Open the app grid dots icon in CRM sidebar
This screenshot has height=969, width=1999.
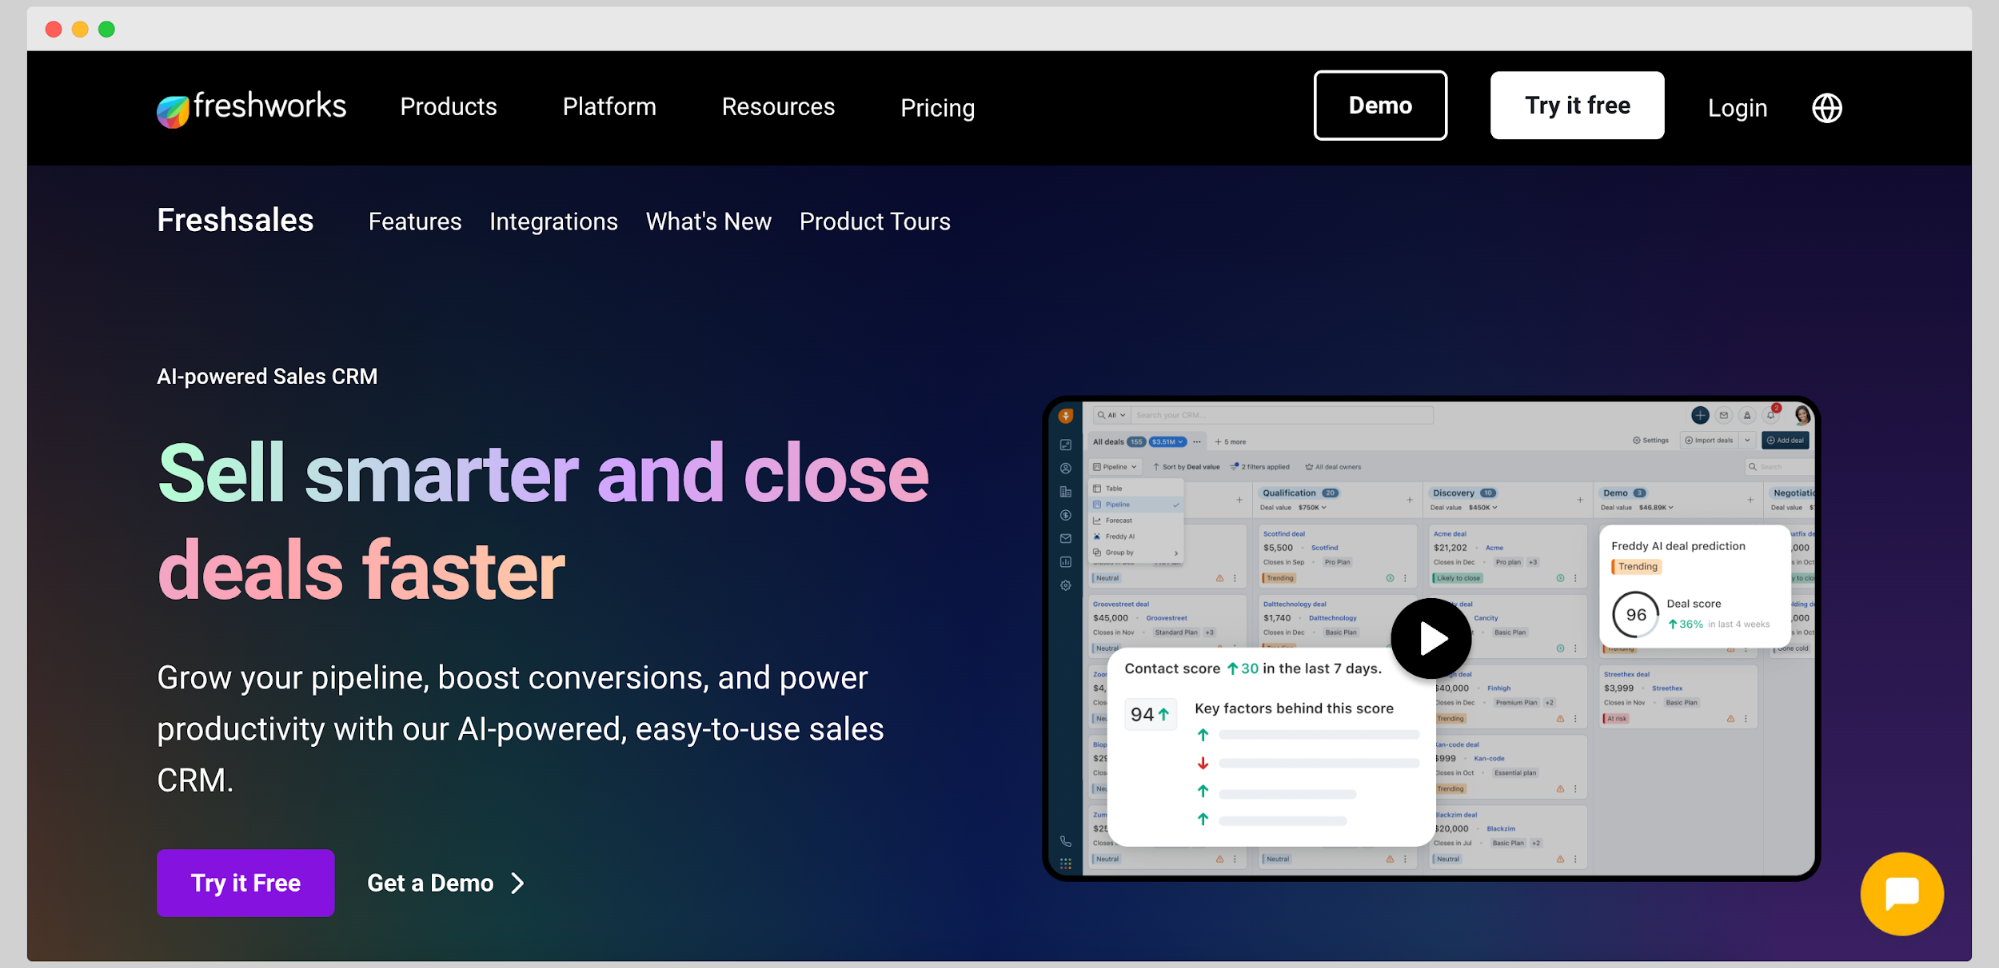(1066, 863)
